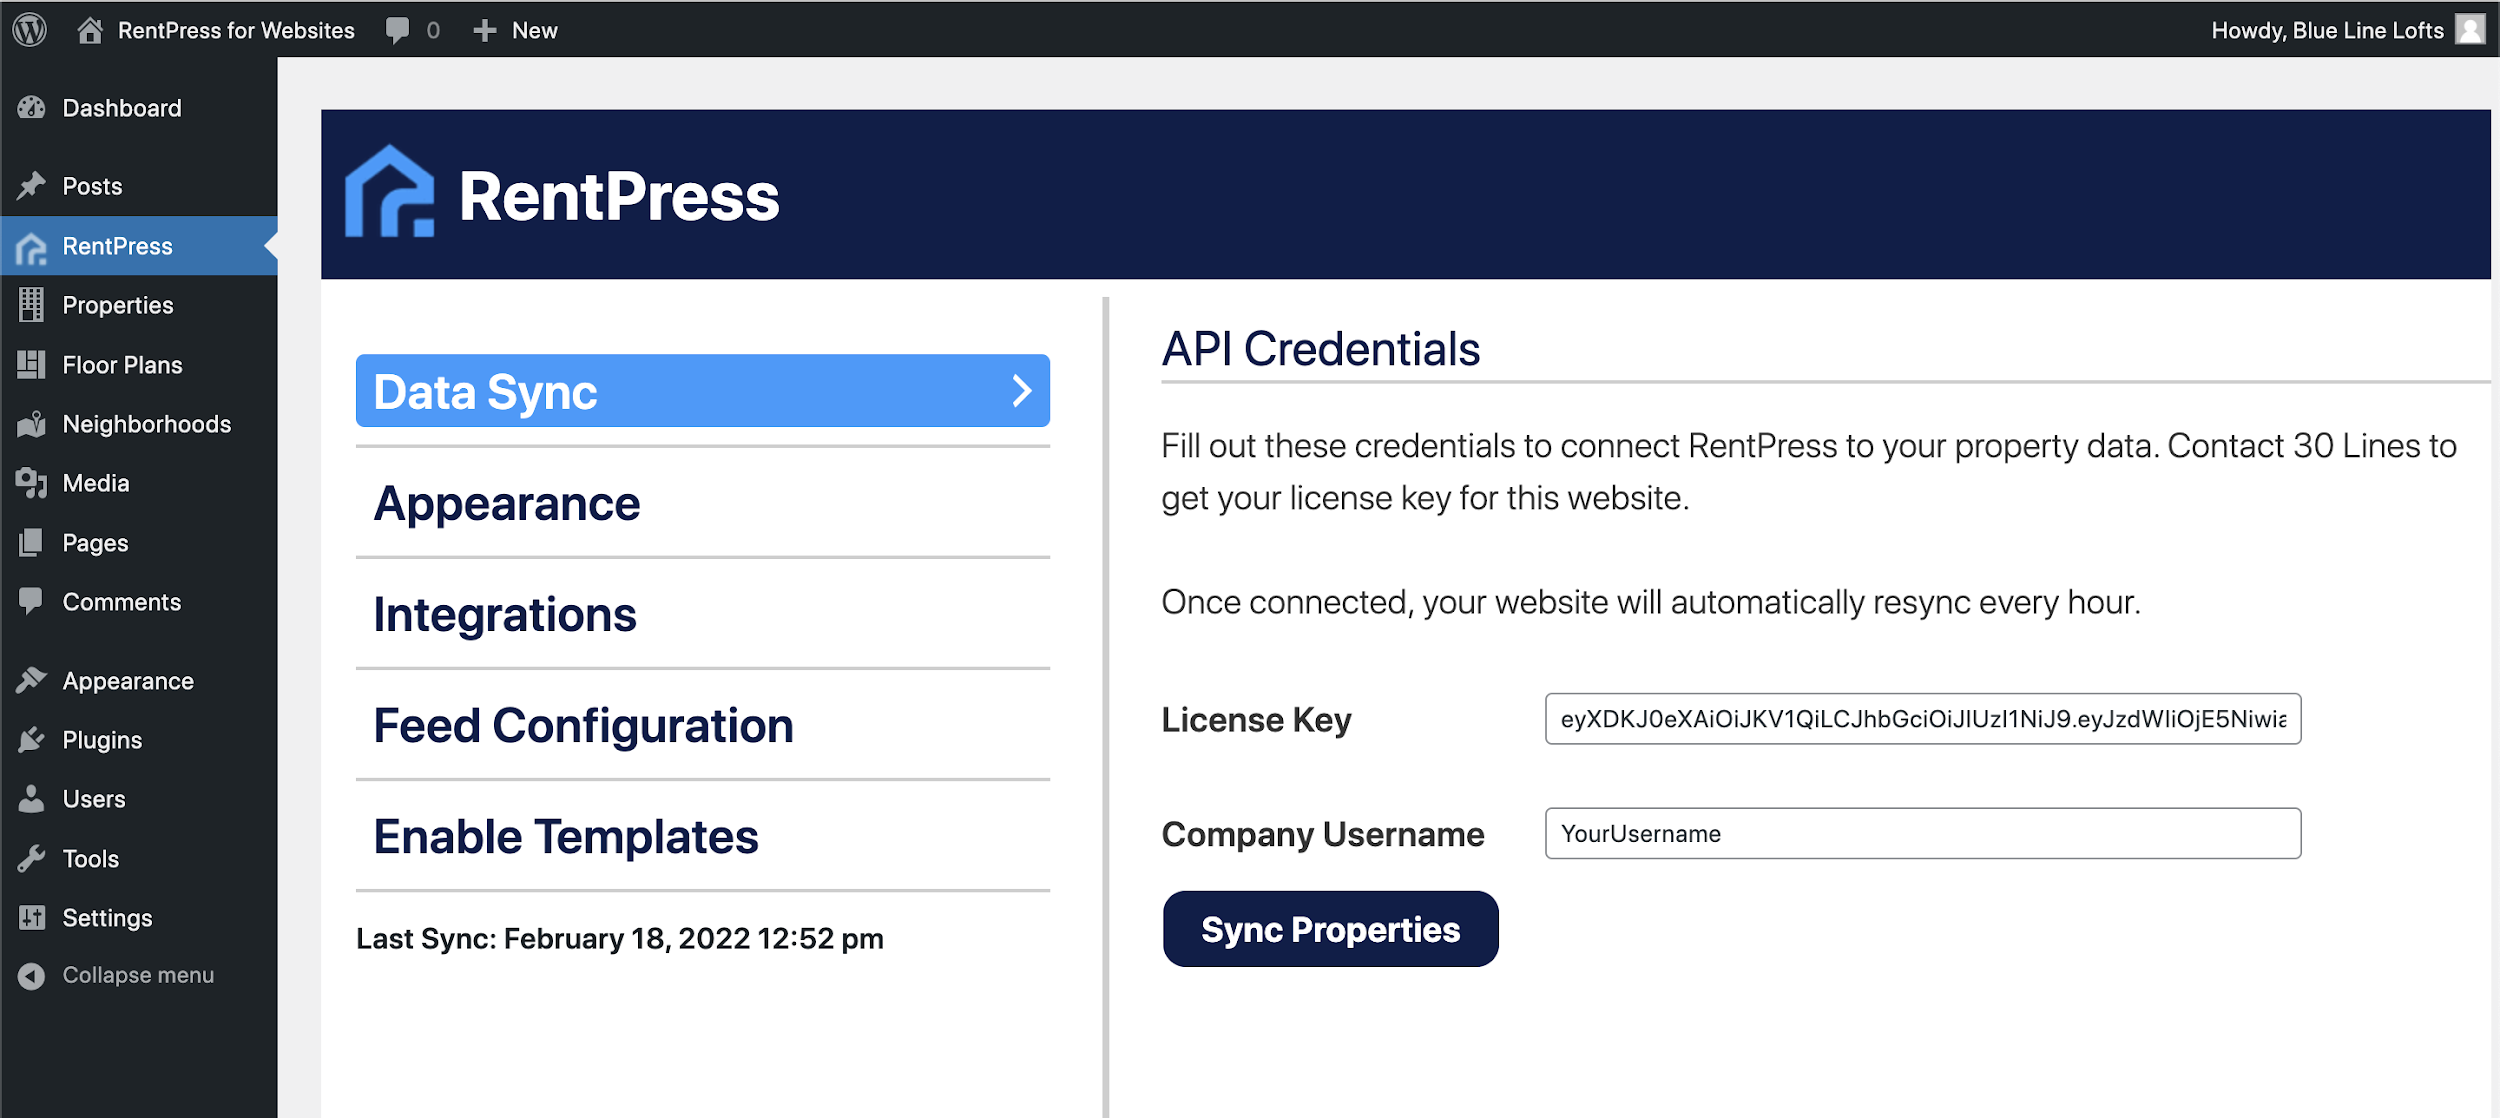Click the comment count 0 in admin bar

tap(433, 31)
